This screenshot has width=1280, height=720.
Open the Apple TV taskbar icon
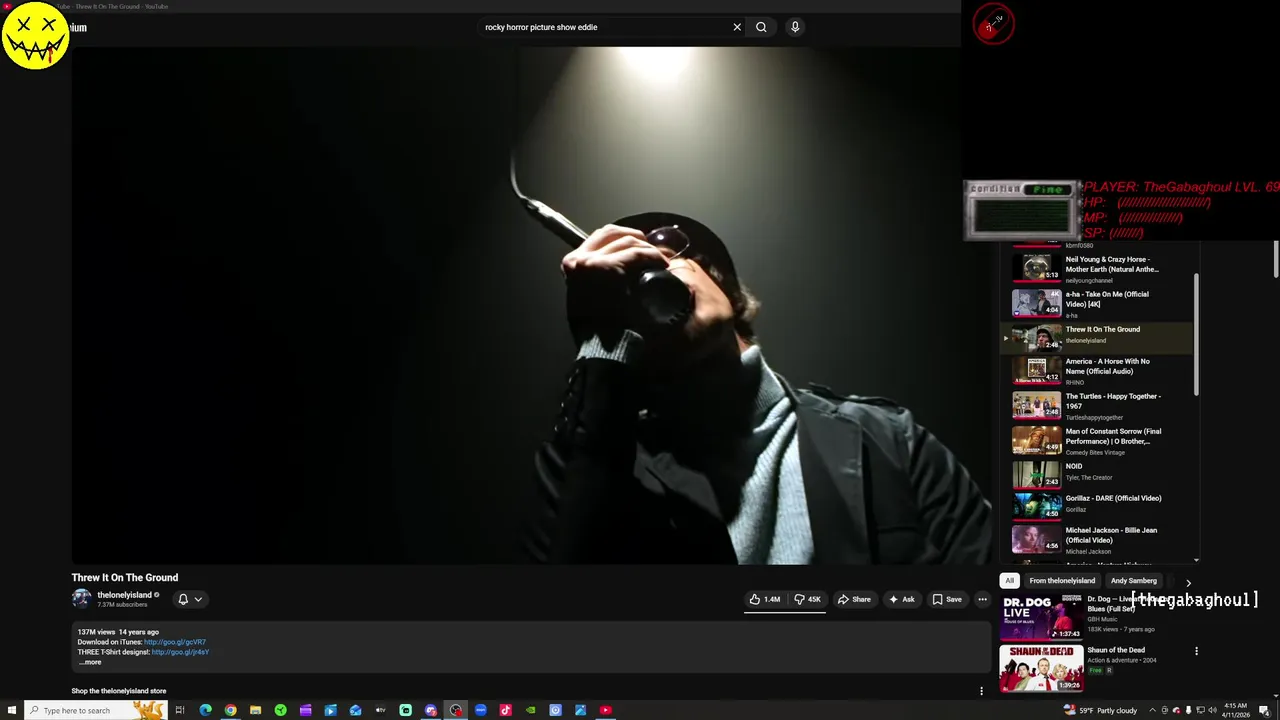[380, 710]
